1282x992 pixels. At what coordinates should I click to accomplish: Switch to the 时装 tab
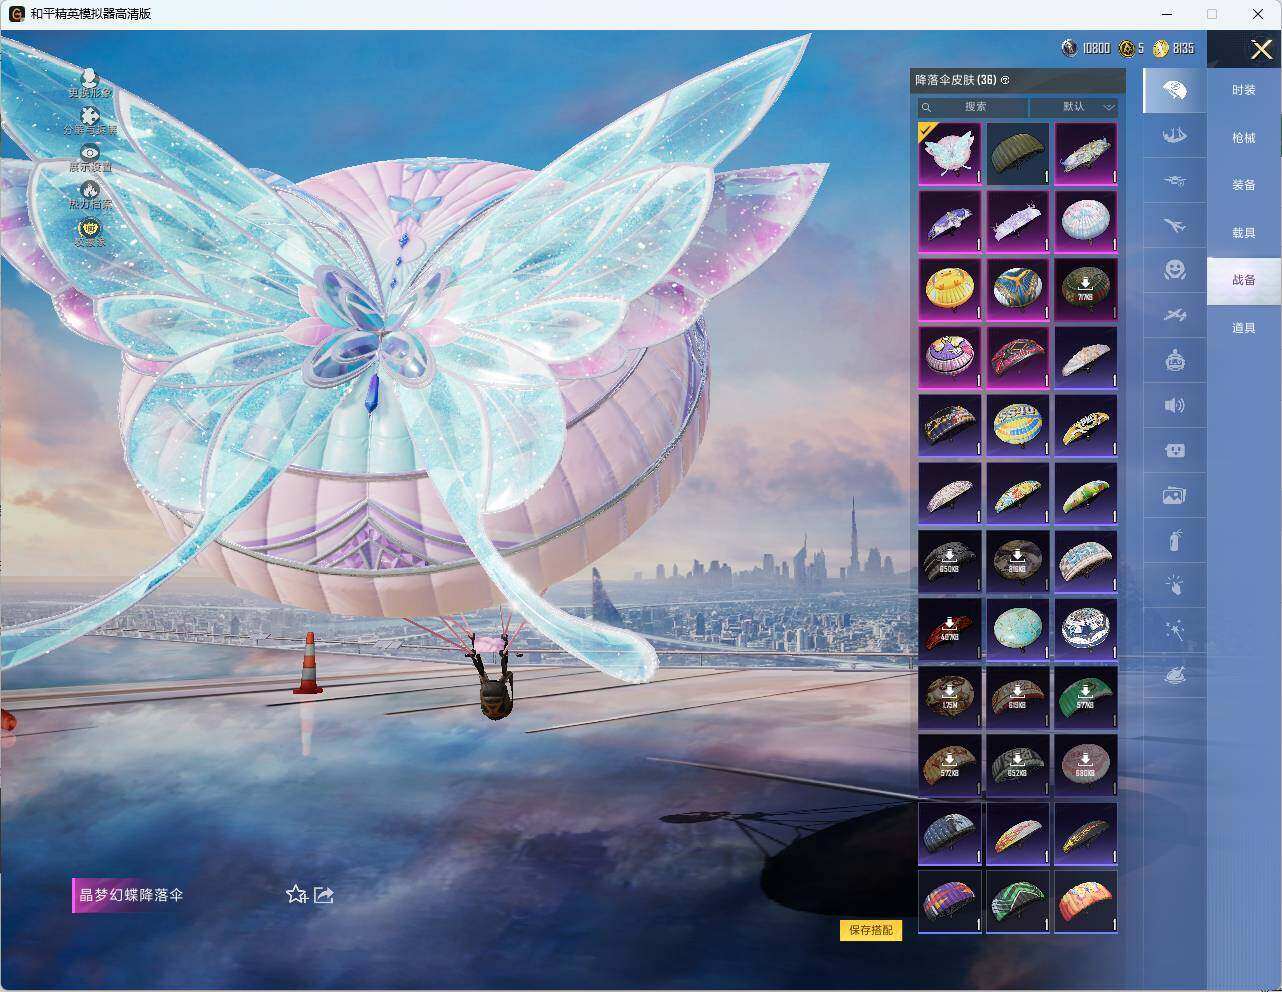(1243, 90)
